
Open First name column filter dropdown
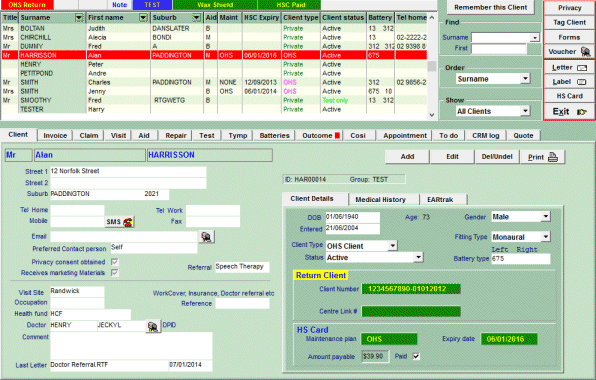tap(143, 18)
